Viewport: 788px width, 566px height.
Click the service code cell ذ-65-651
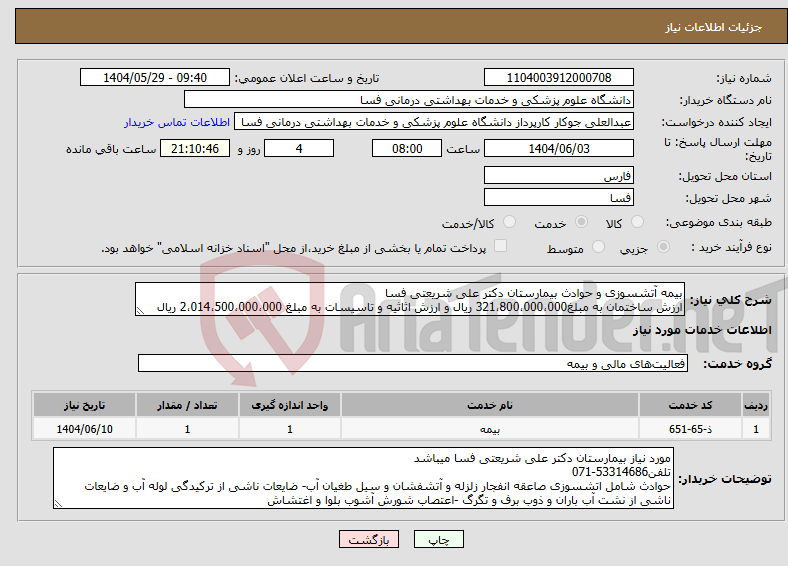point(691,429)
